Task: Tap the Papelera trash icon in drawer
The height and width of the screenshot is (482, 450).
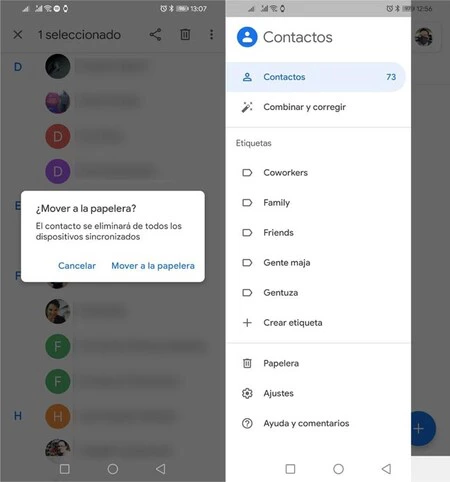Action: pyautogui.click(x=247, y=363)
